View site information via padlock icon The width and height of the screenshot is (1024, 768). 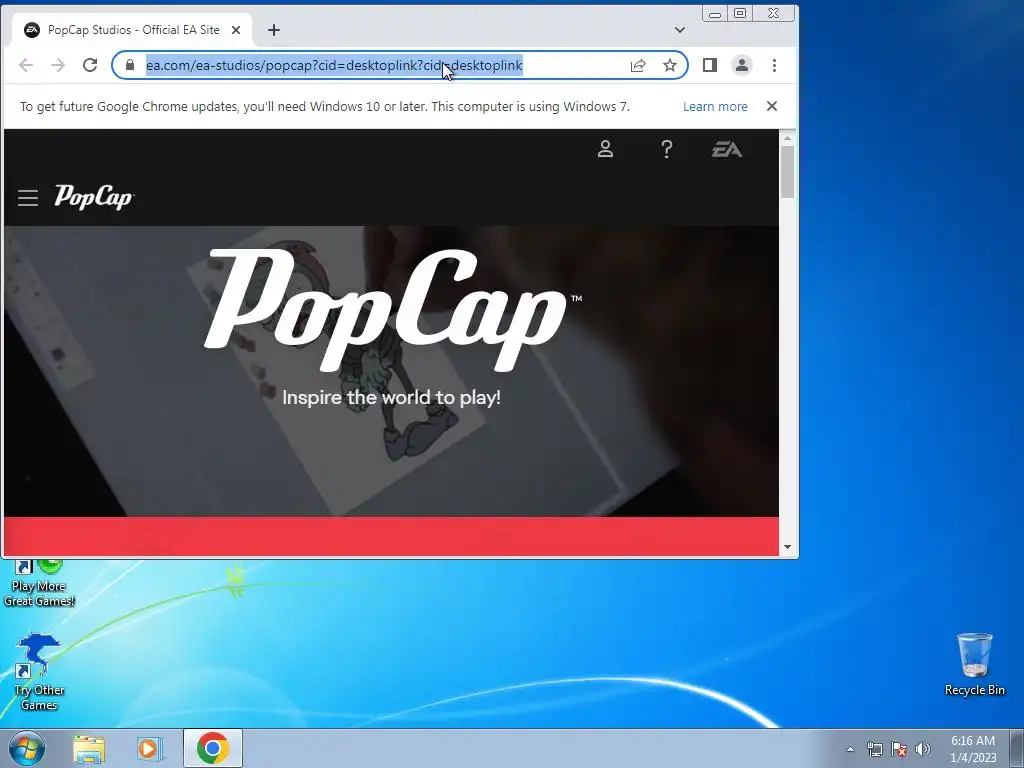[x=130, y=65]
